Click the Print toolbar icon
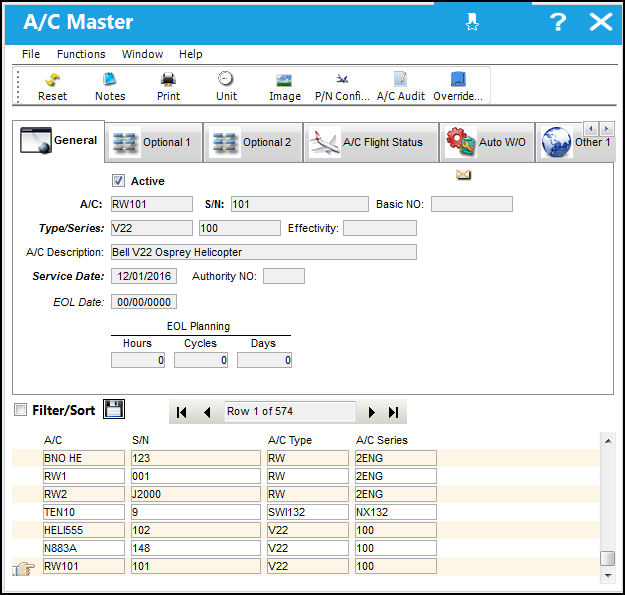625x595 pixels. (x=168, y=86)
